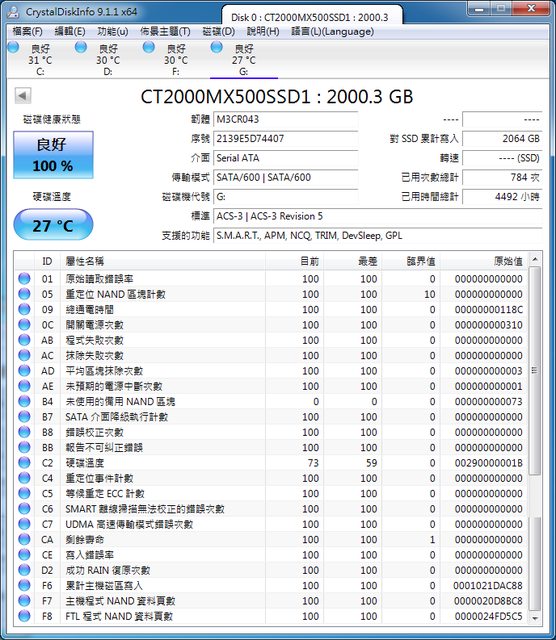Open the 編輯(E) menu

pyautogui.click(x=70, y=31)
